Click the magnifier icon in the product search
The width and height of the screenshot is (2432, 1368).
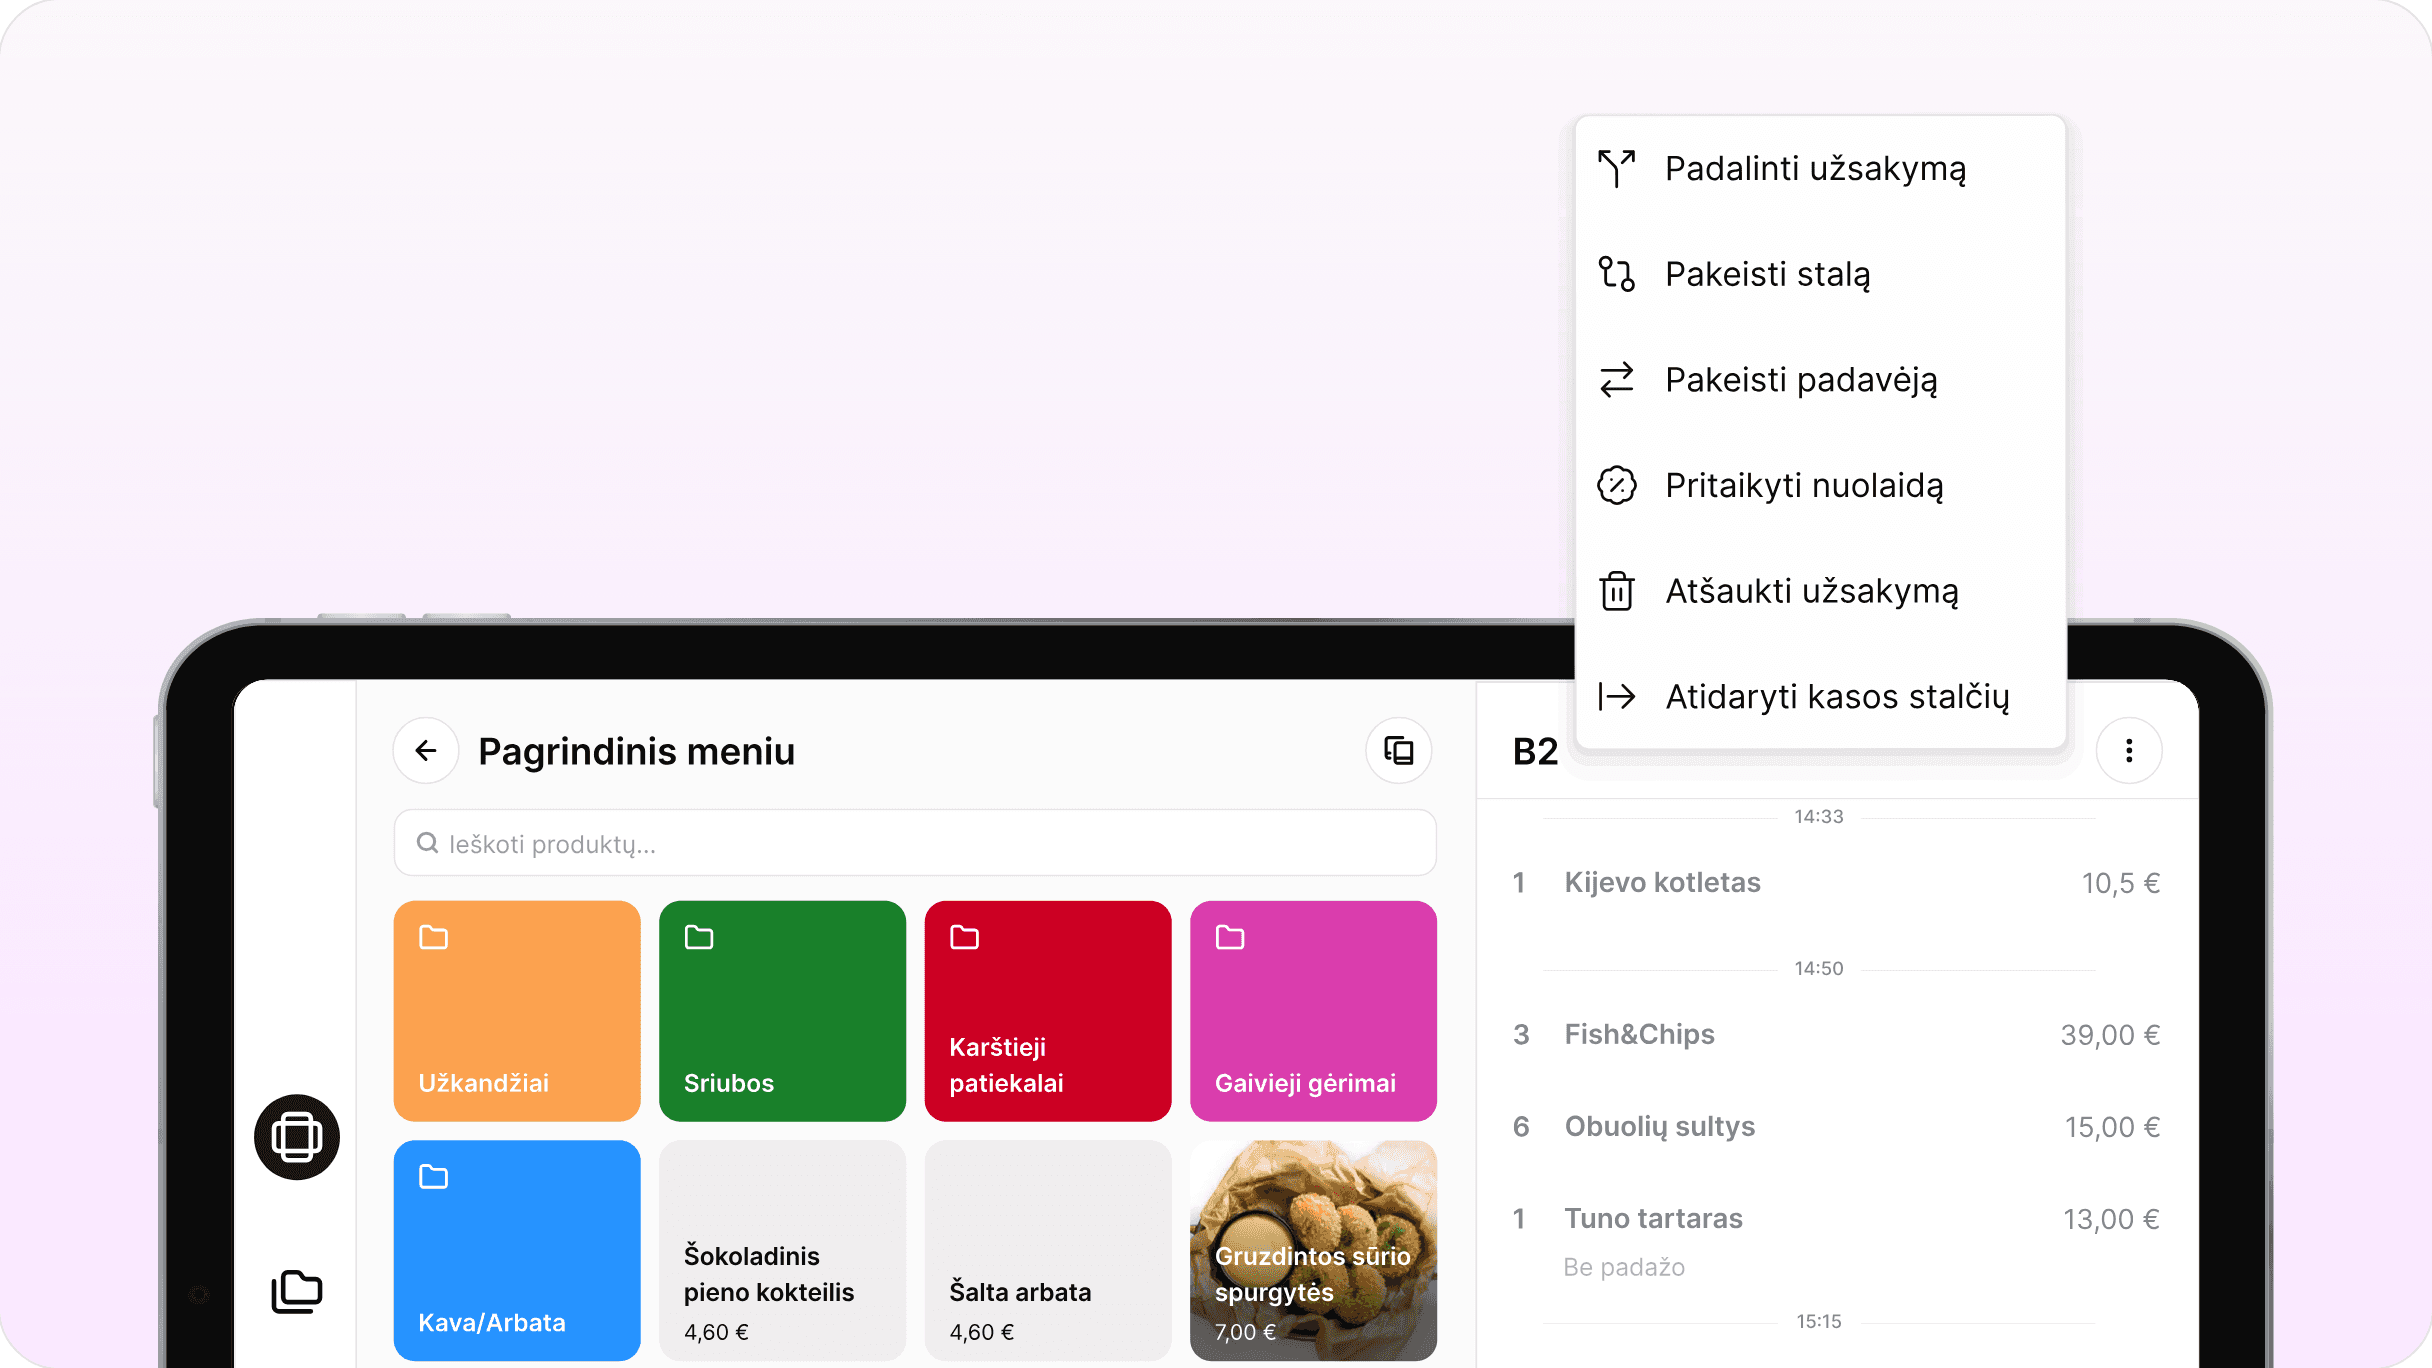pos(427,843)
